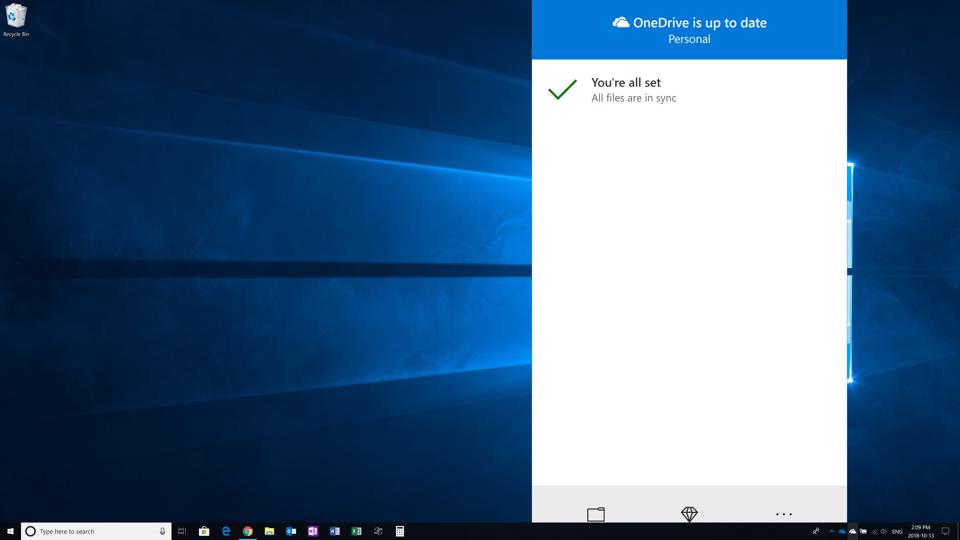Open the Action Center notifications icon
This screenshot has height=540, width=960.
[945, 531]
